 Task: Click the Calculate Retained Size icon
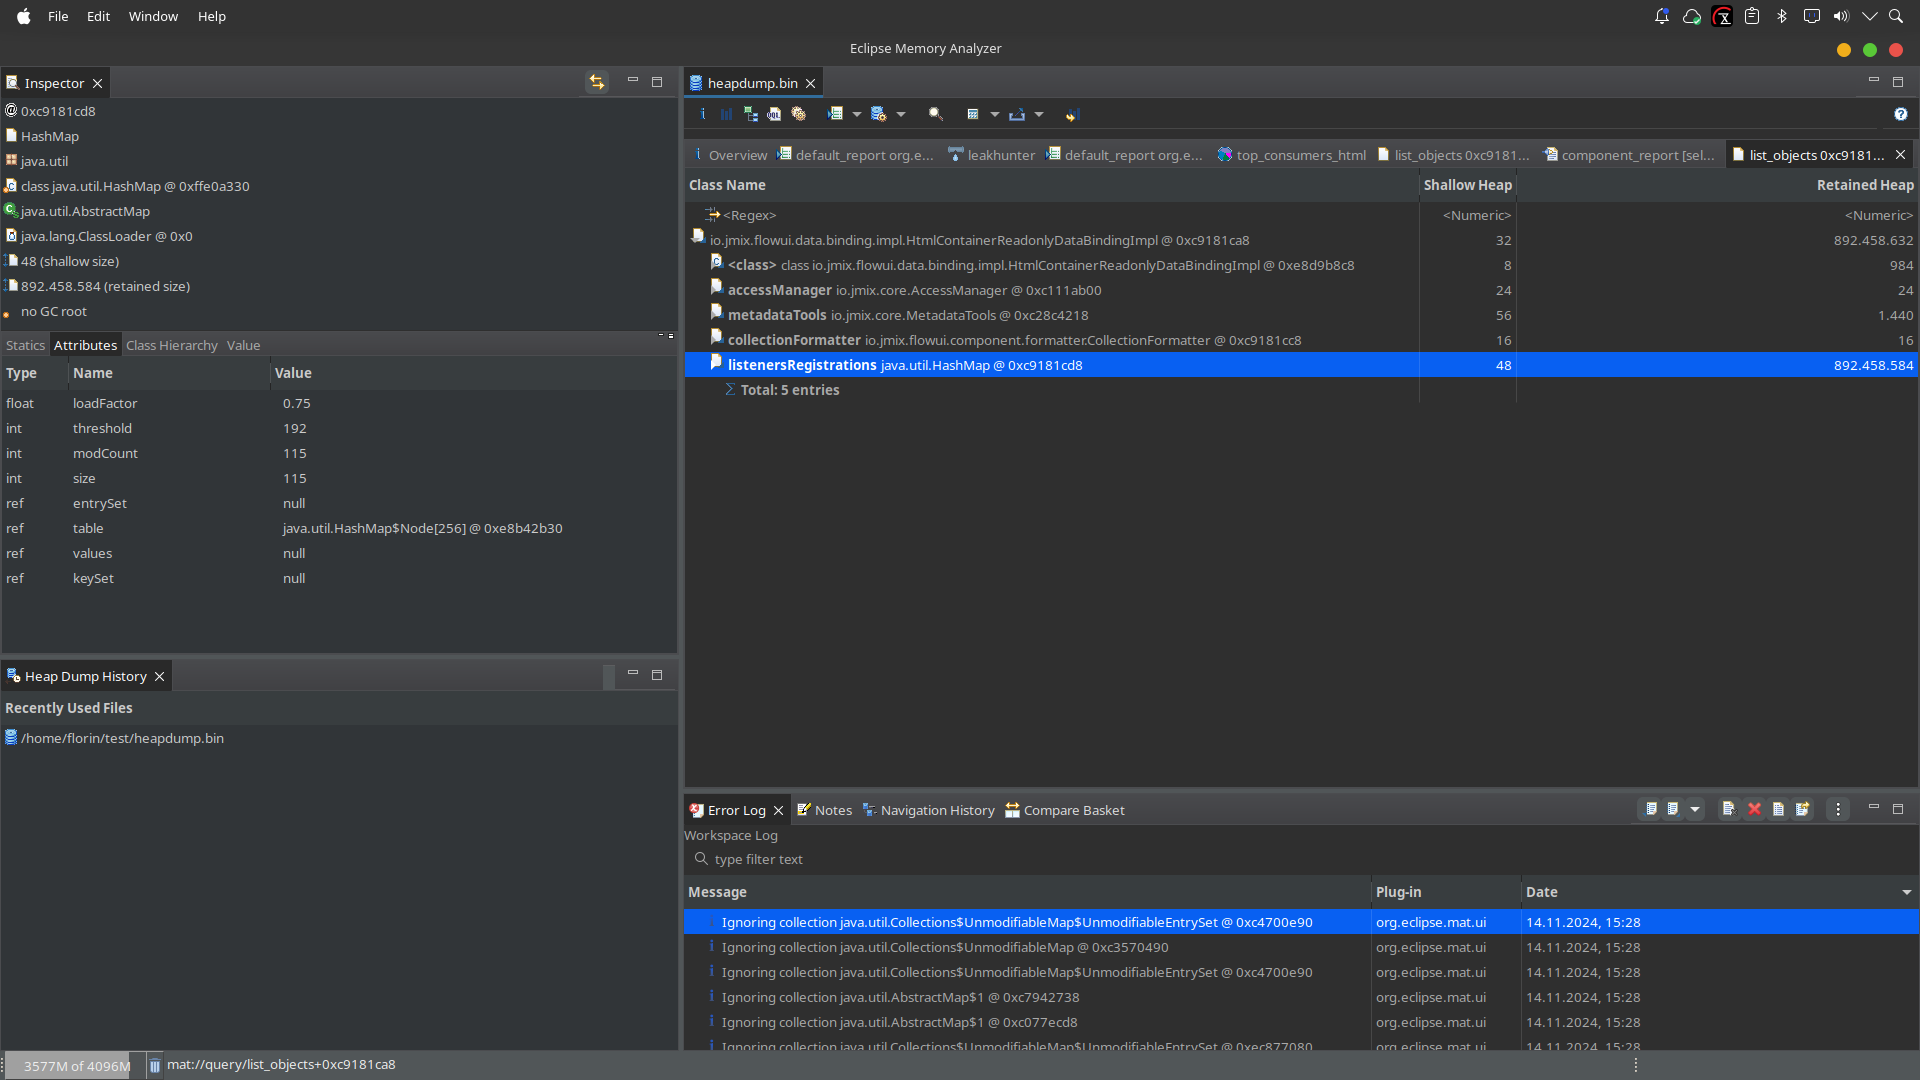point(1072,114)
